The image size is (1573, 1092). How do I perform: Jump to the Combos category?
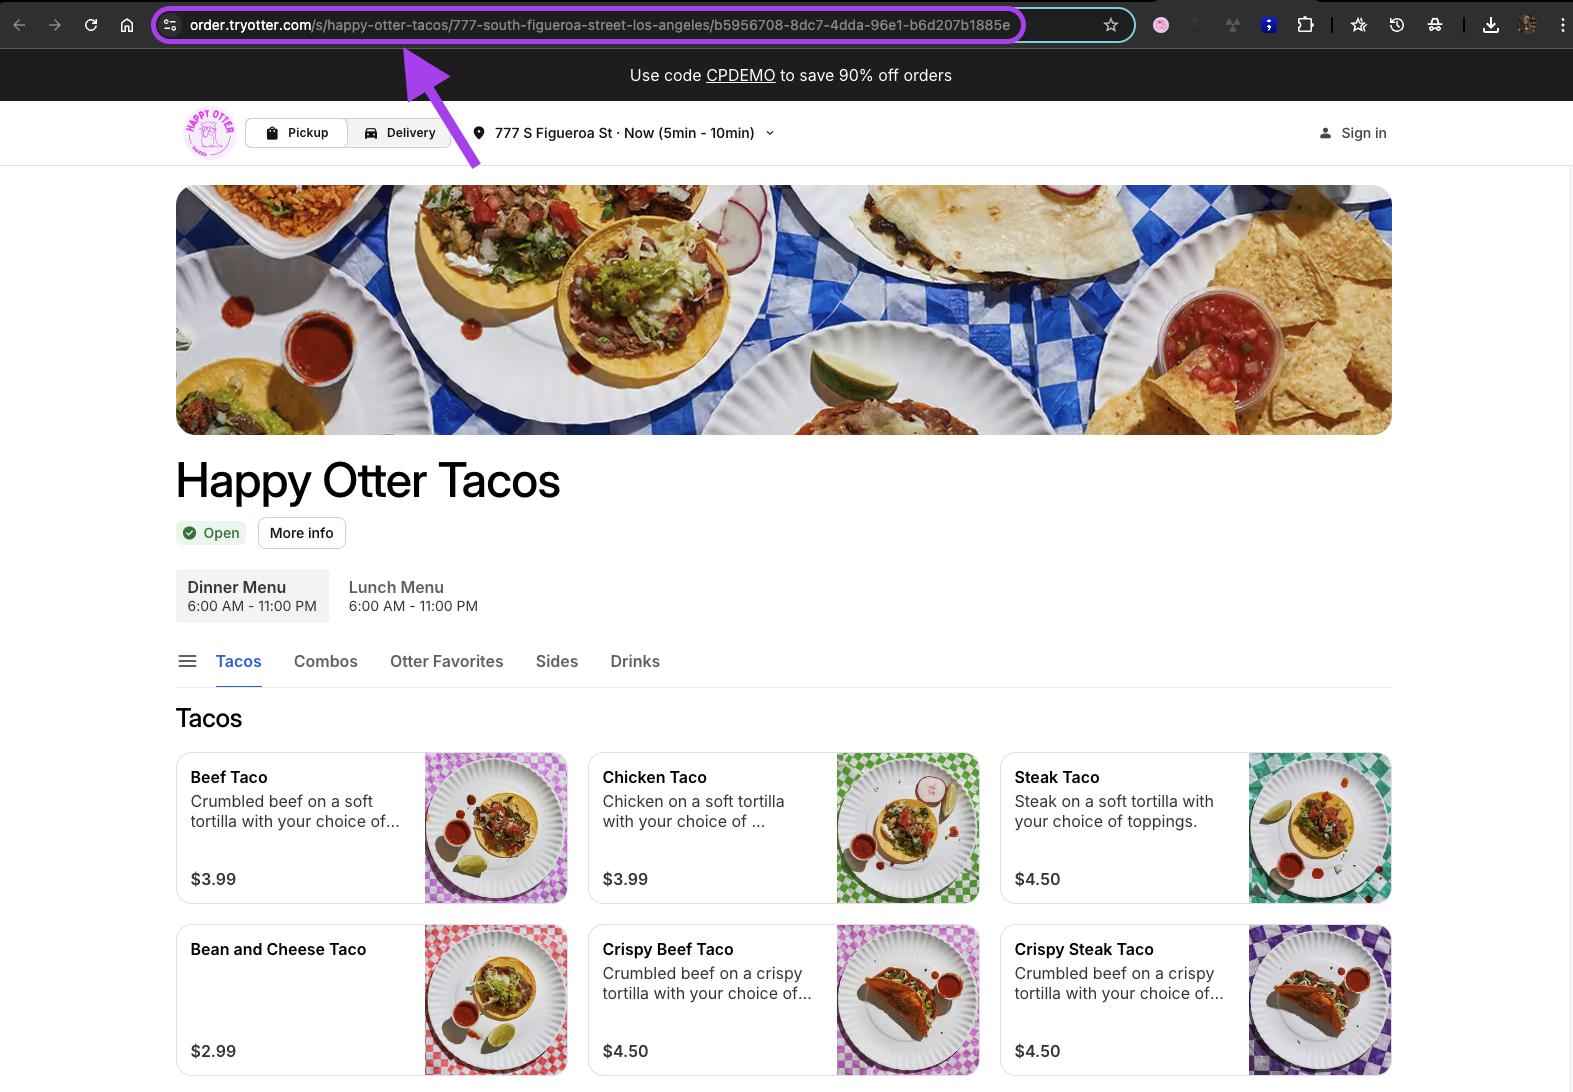click(326, 661)
